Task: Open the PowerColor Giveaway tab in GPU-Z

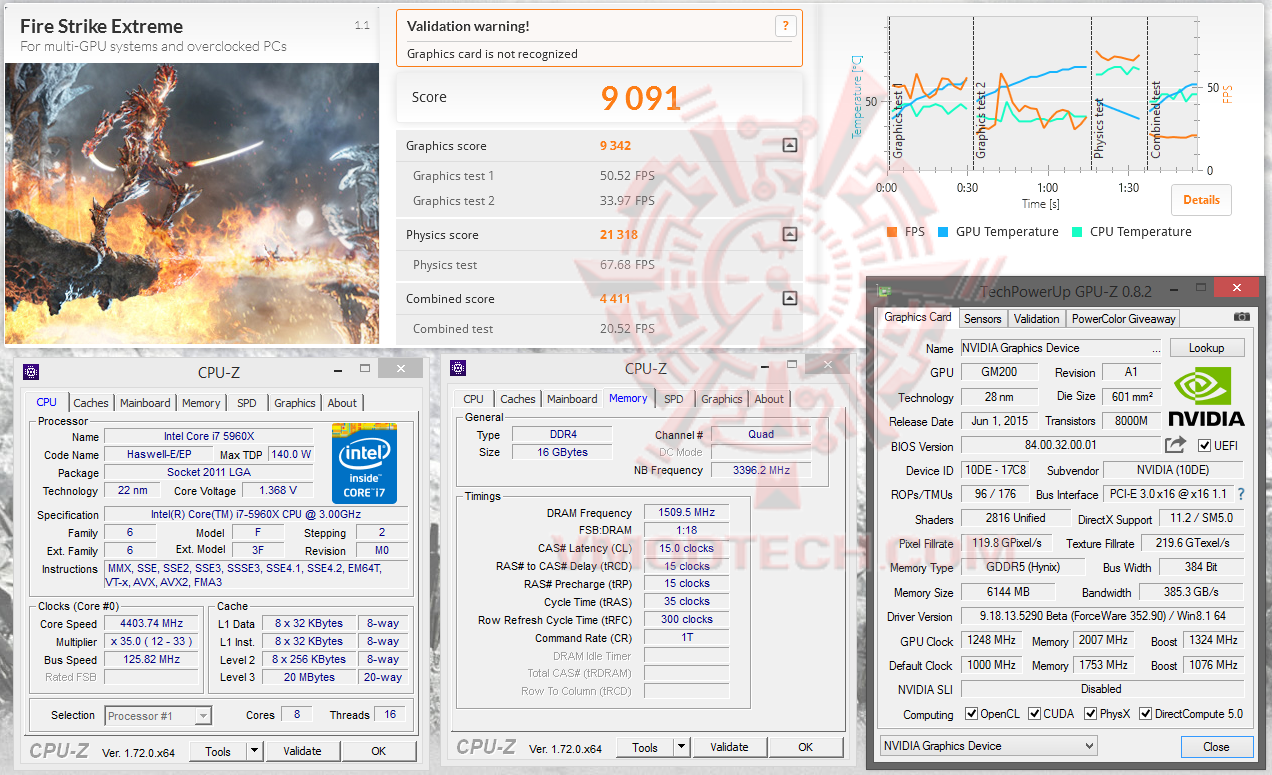Action: click(x=1124, y=318)
